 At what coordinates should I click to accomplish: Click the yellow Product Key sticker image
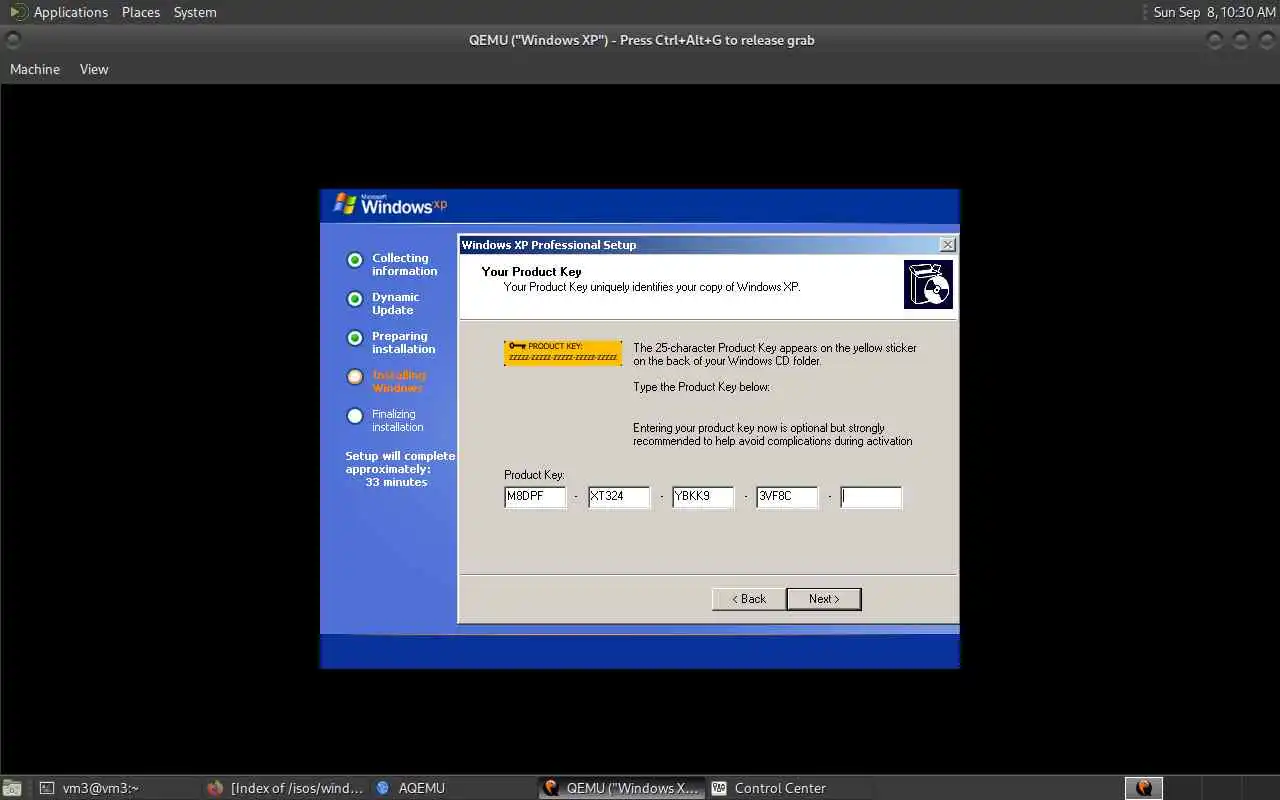(x=563, y=353)
